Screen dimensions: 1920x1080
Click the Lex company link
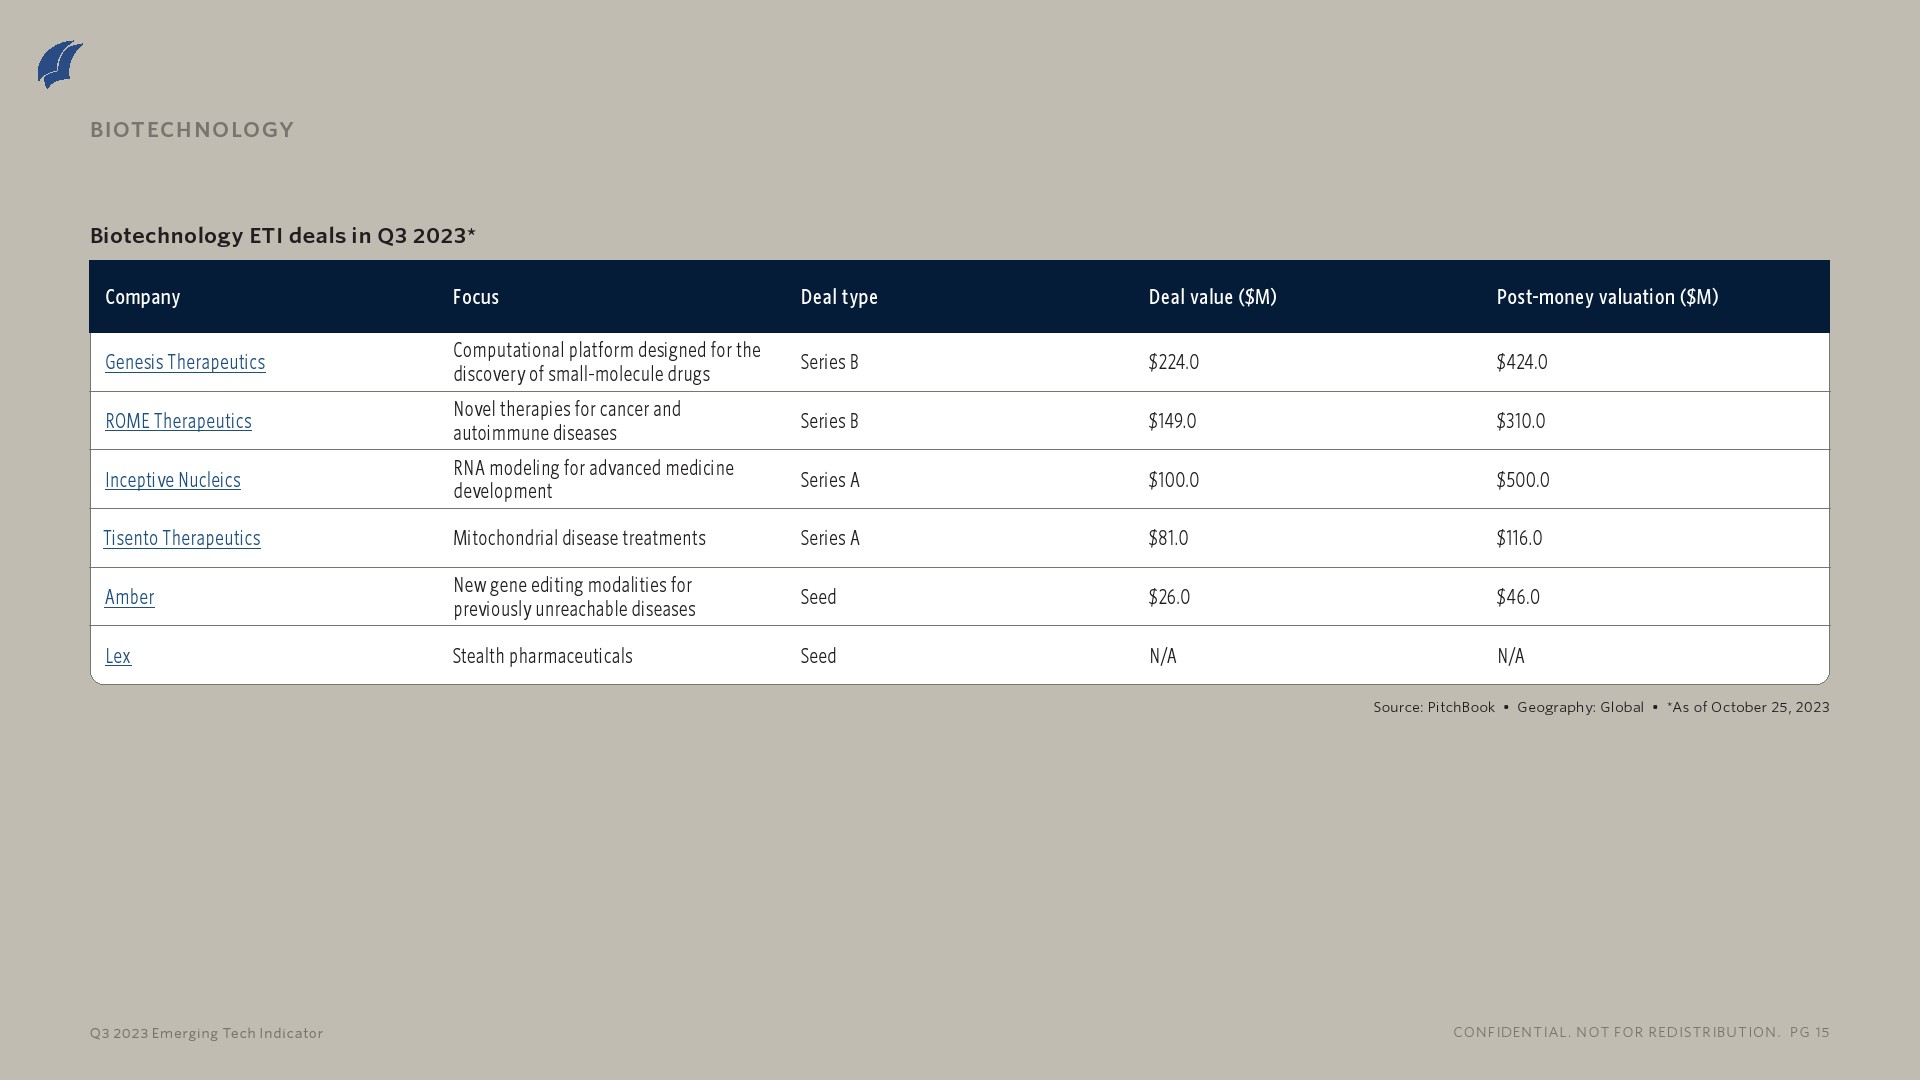coord(118,656)
